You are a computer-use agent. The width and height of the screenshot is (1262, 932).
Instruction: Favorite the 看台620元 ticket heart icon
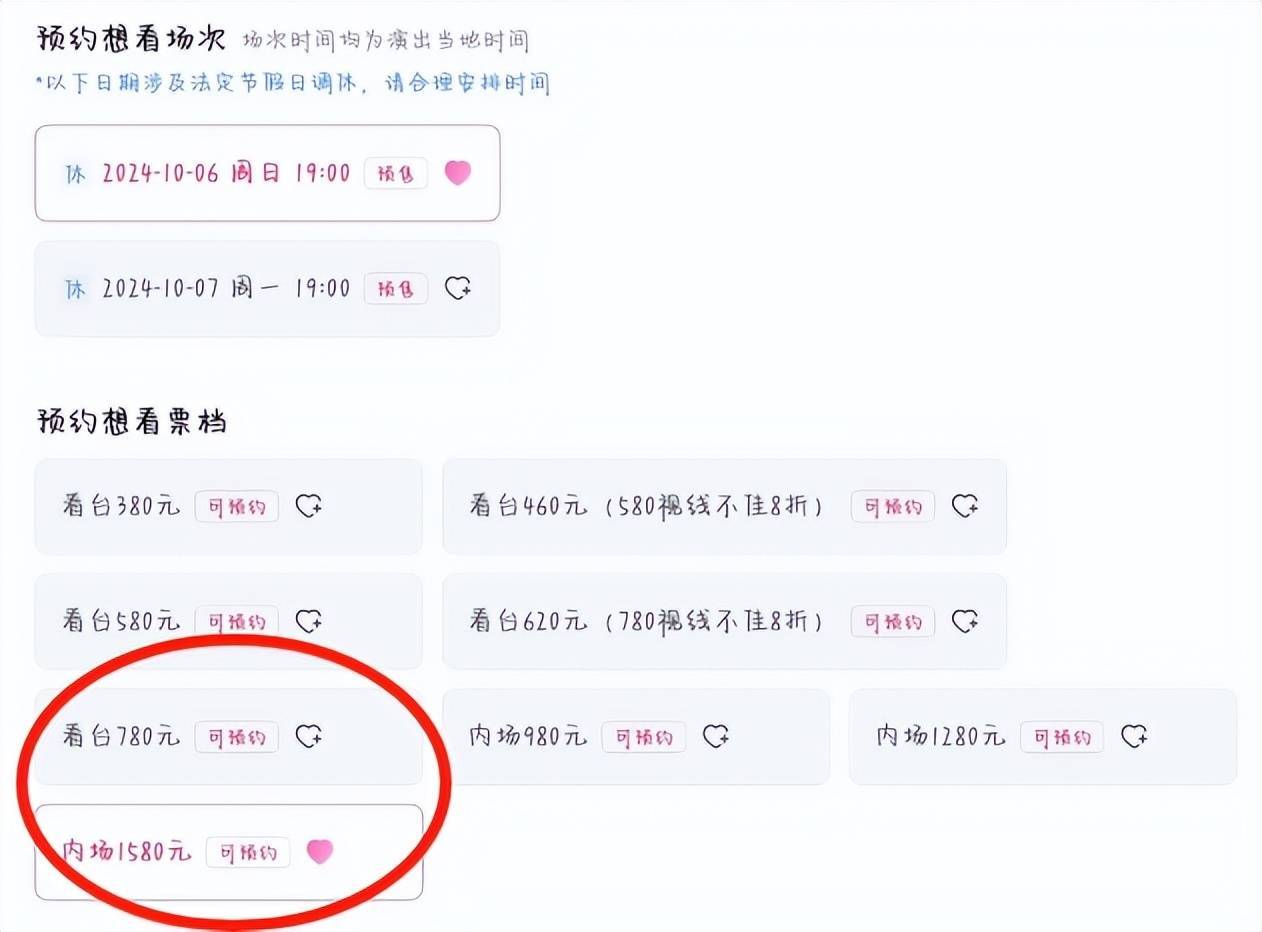(965, 621)
